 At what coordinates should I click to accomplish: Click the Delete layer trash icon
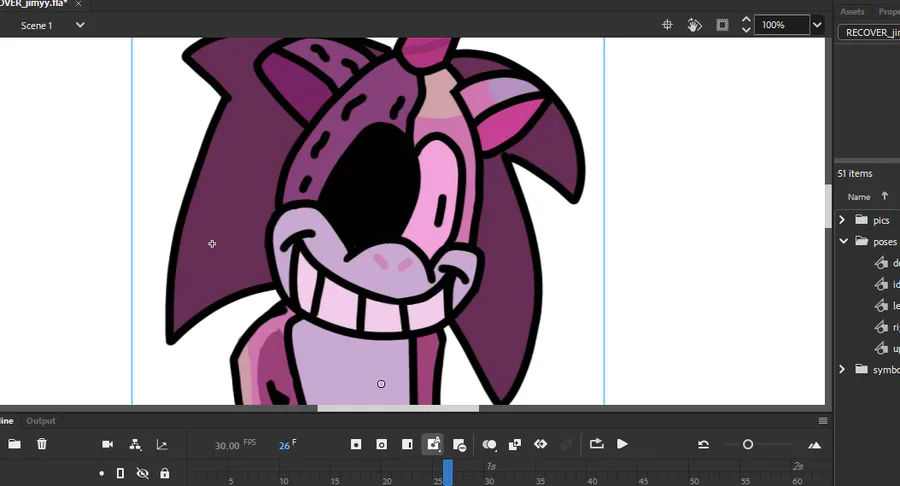(42, 444)
